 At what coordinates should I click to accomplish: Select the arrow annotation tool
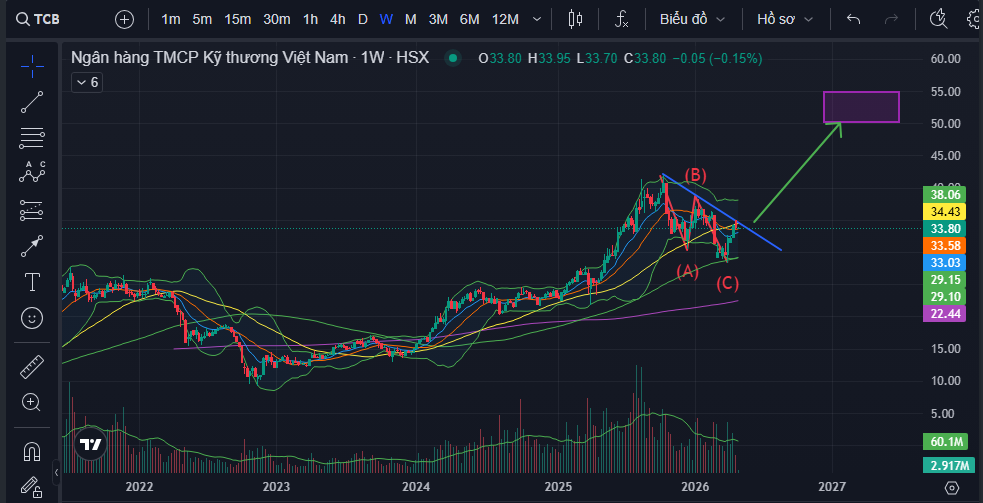(x=31, y=246)
